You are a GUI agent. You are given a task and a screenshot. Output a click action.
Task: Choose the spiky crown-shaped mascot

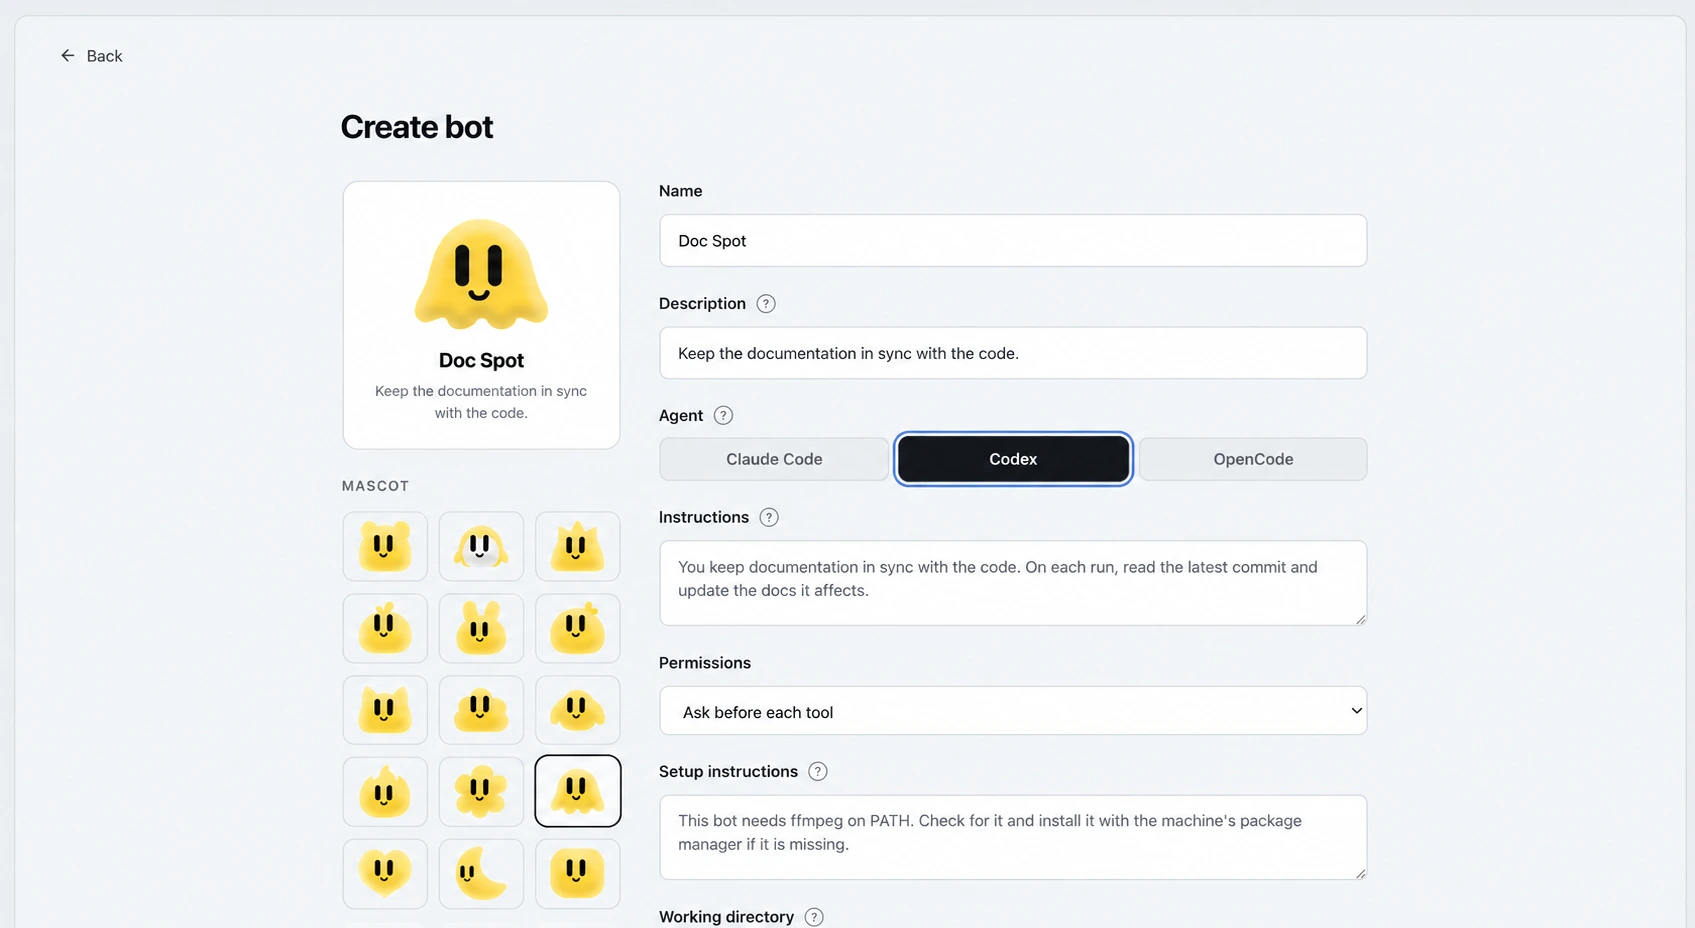tap(578, 547)
